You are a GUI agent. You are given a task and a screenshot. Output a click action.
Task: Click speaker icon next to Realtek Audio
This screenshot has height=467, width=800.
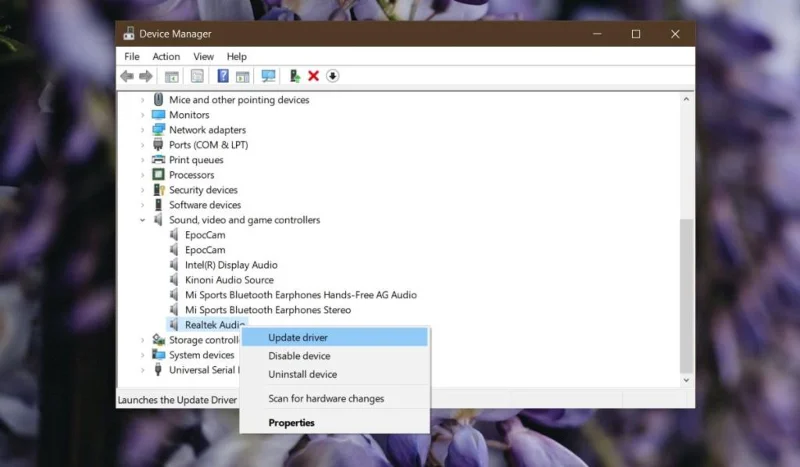pyautogui.click(x=174, y=325)
